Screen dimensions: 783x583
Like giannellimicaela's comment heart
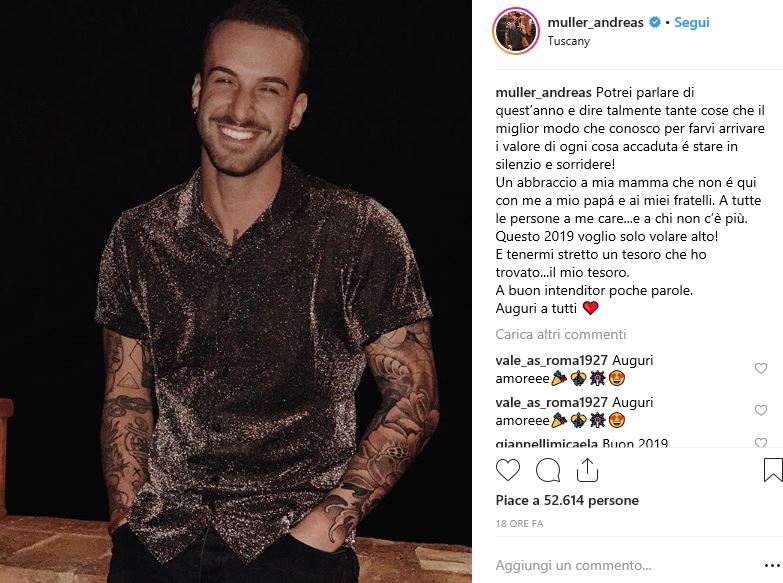point(761,442)
